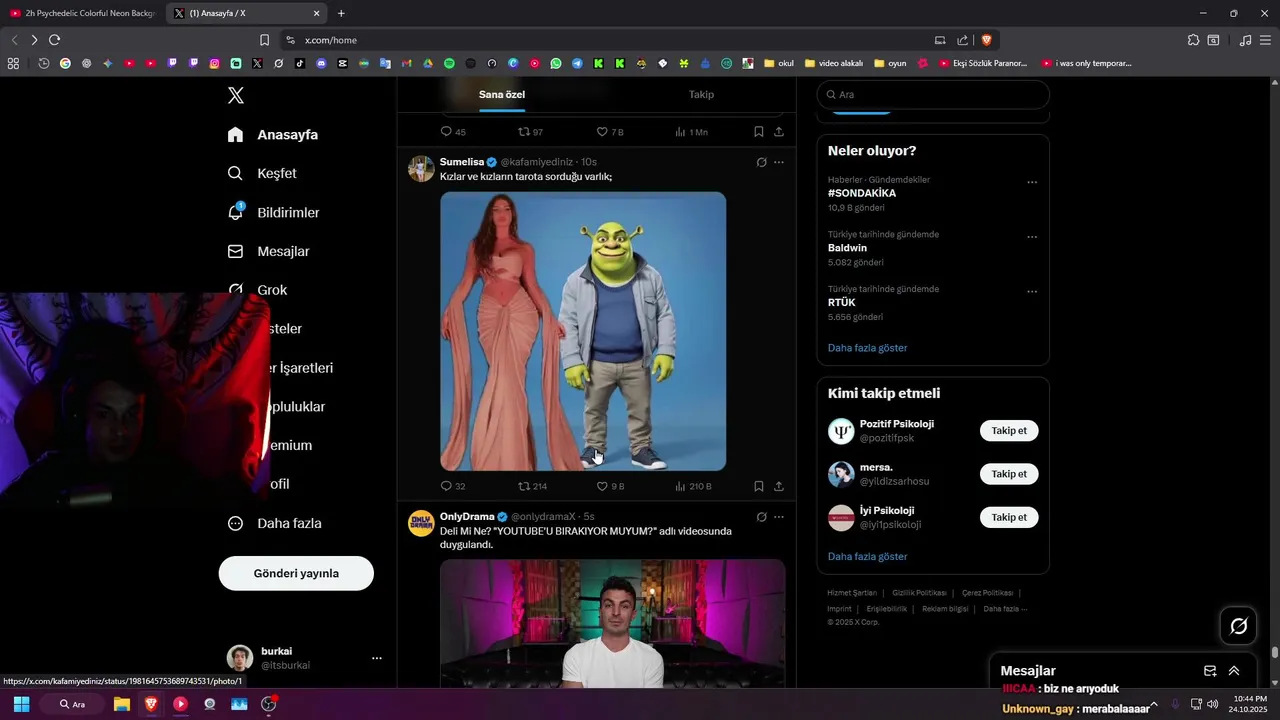
Task: Open Instagram bookmark in bookmarks bar
Action: (x=215, y=63)
